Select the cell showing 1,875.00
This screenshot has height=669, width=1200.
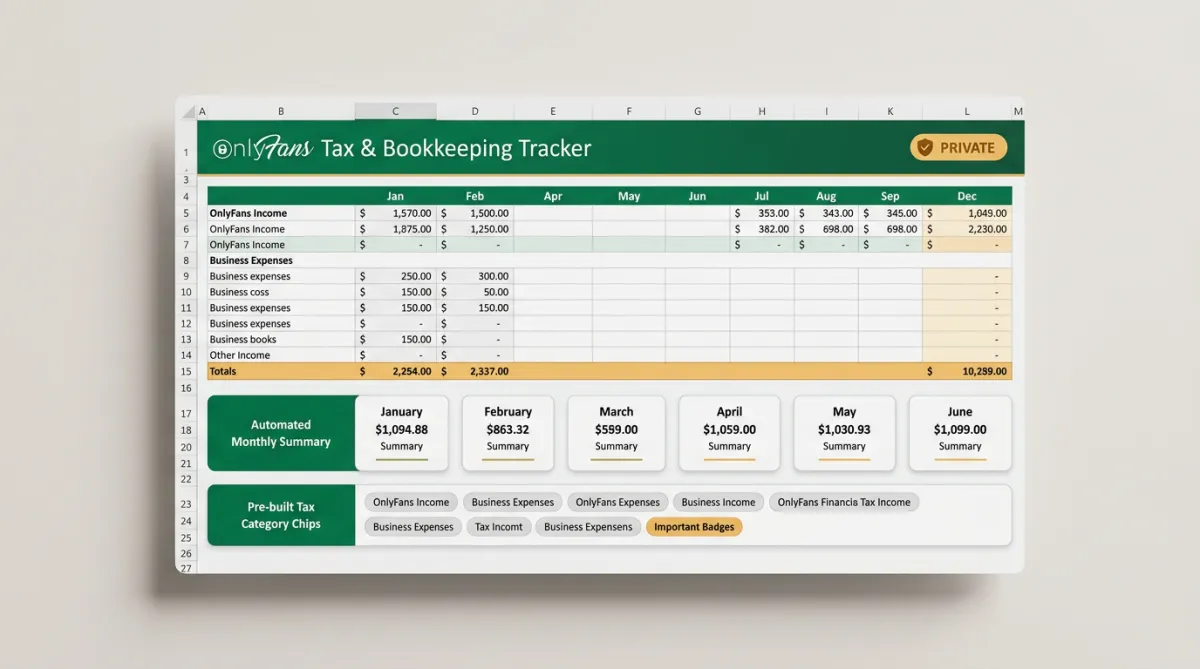[x=396, y=229]
